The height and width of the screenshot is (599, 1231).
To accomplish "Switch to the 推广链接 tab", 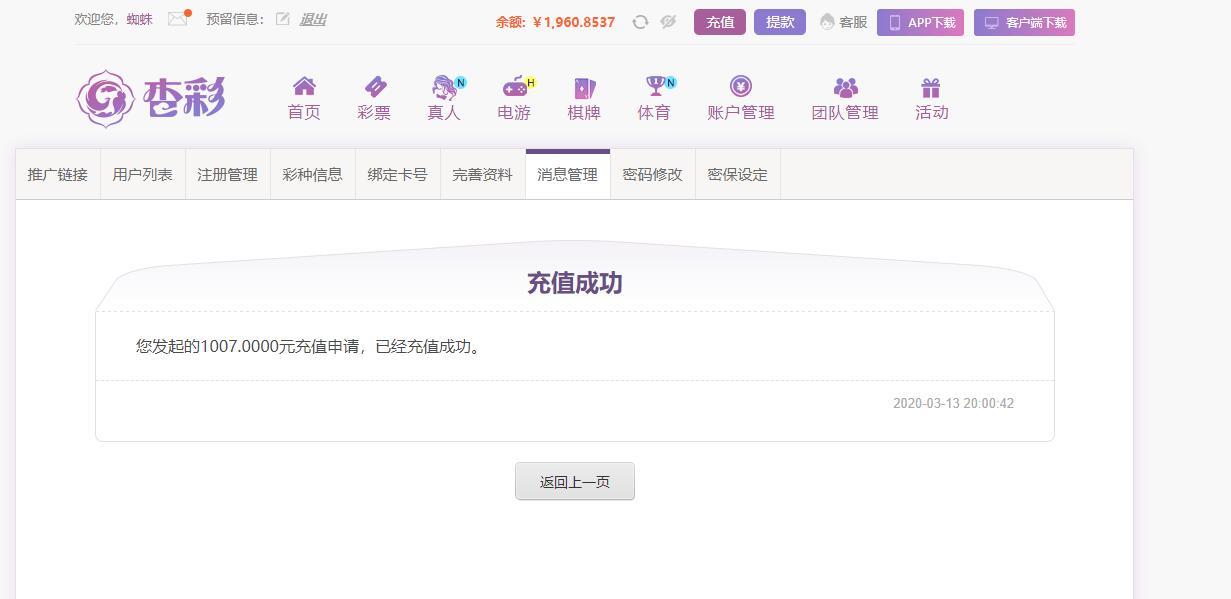I will [58, 174].
